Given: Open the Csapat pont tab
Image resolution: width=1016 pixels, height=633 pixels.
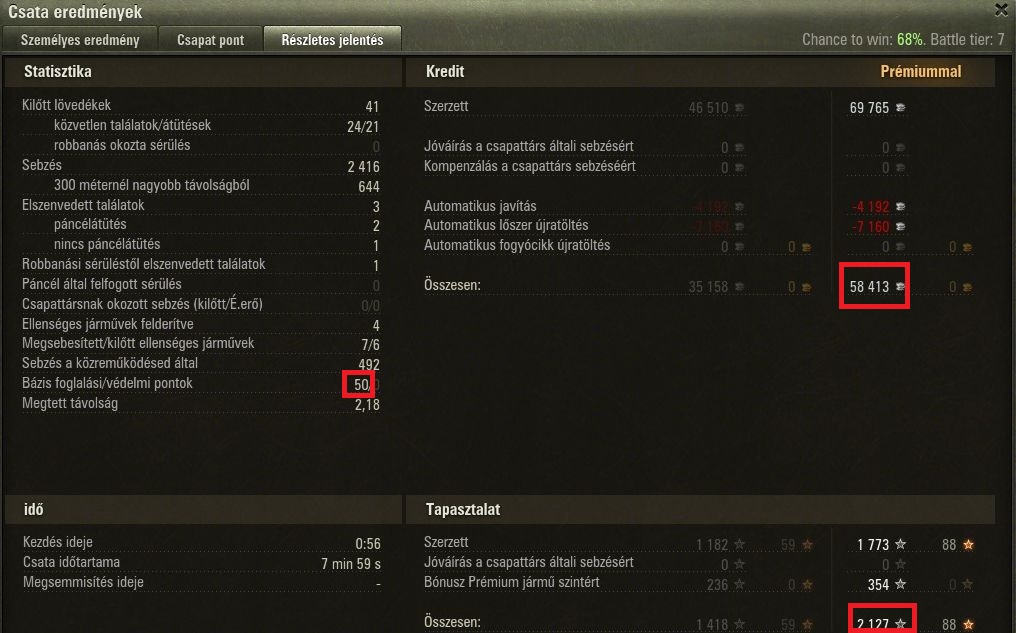Looking at the screenshot, I should 211,40.
